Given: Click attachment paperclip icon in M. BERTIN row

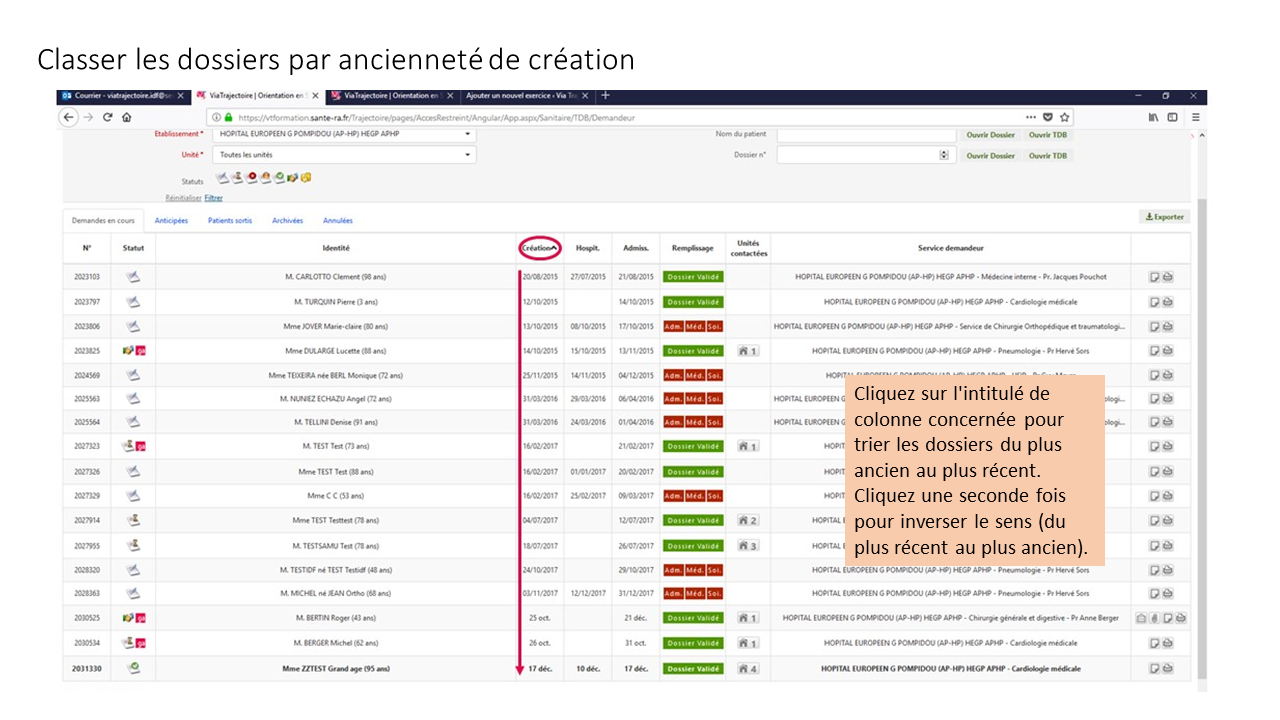Looking at the screenshot, I should (1153, 618).
